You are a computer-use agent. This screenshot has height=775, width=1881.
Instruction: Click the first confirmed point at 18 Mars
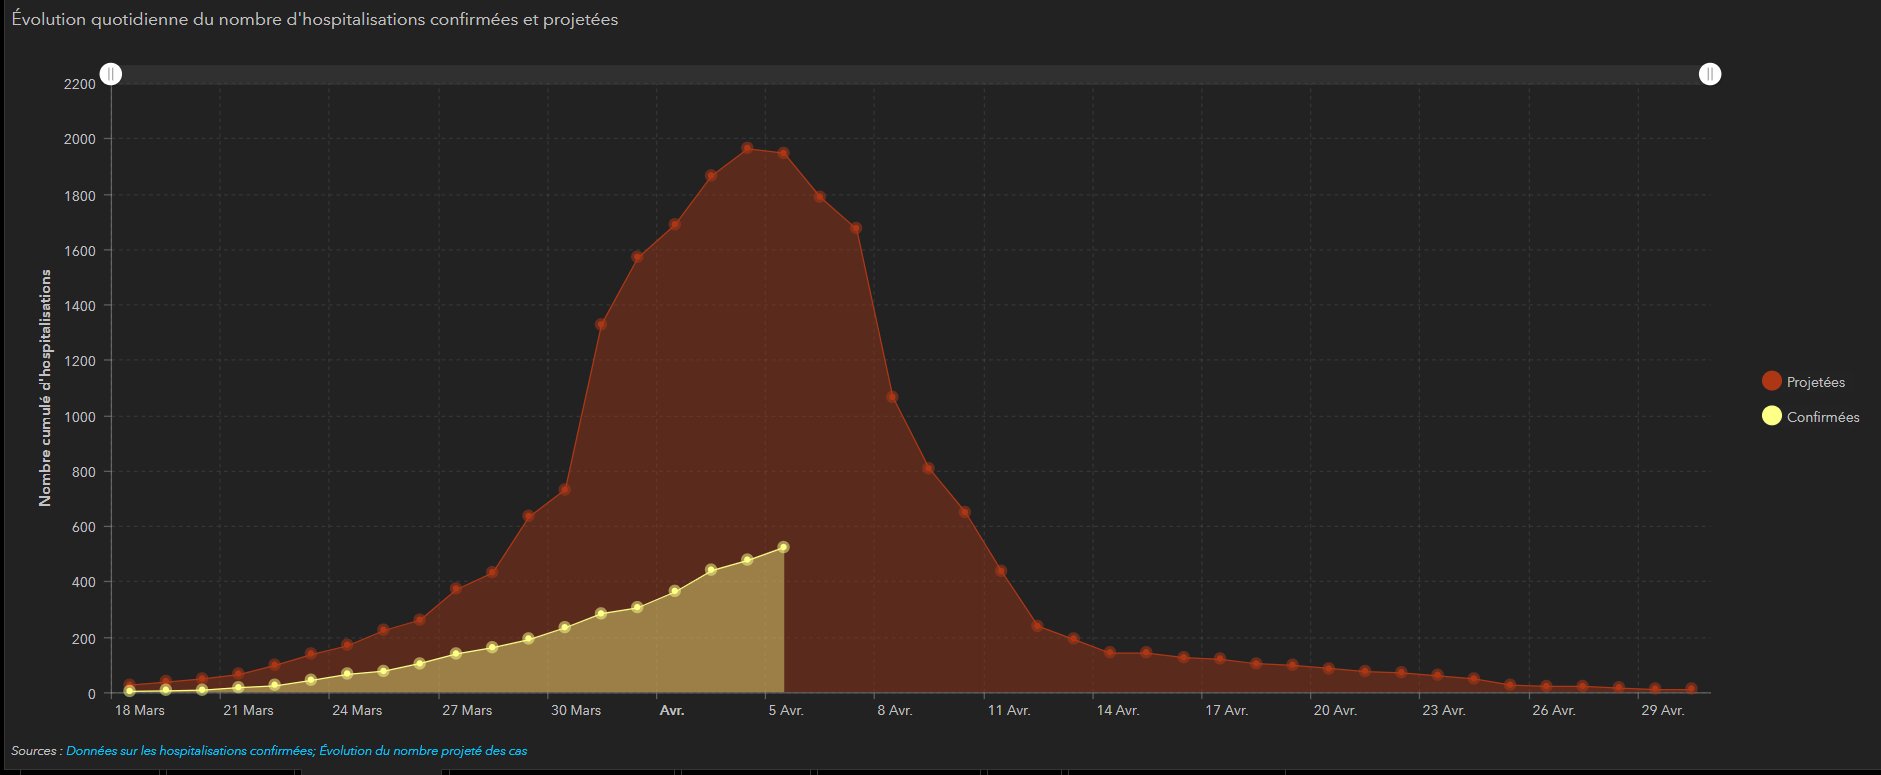[129, 691]
